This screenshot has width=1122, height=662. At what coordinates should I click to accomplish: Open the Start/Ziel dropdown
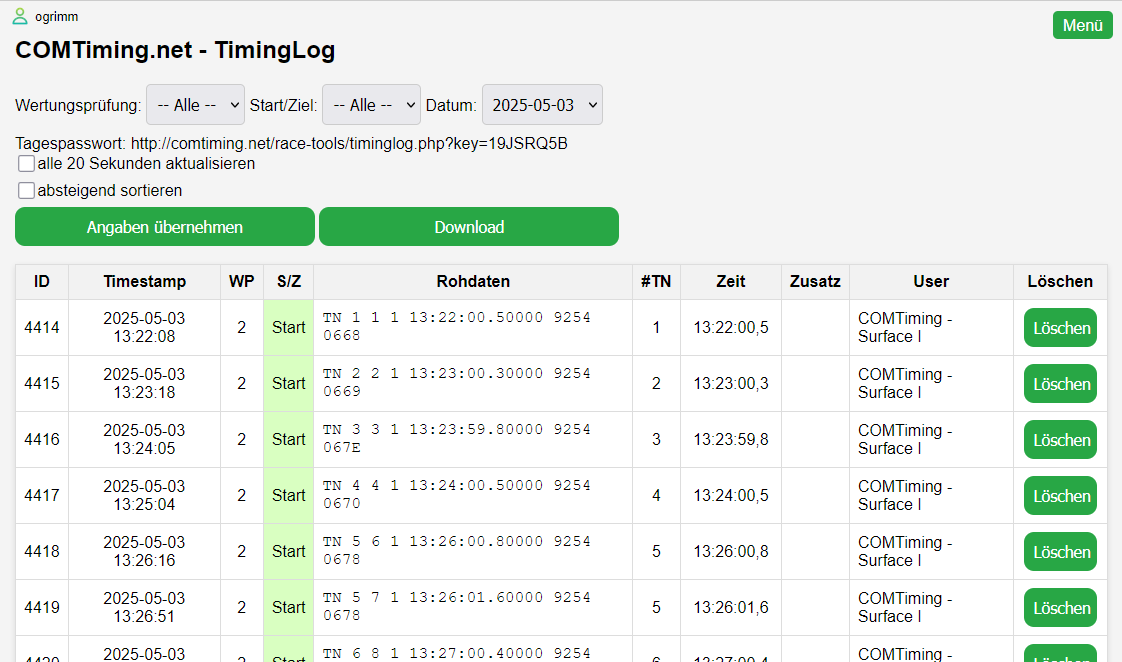click(x=371, y=104)
